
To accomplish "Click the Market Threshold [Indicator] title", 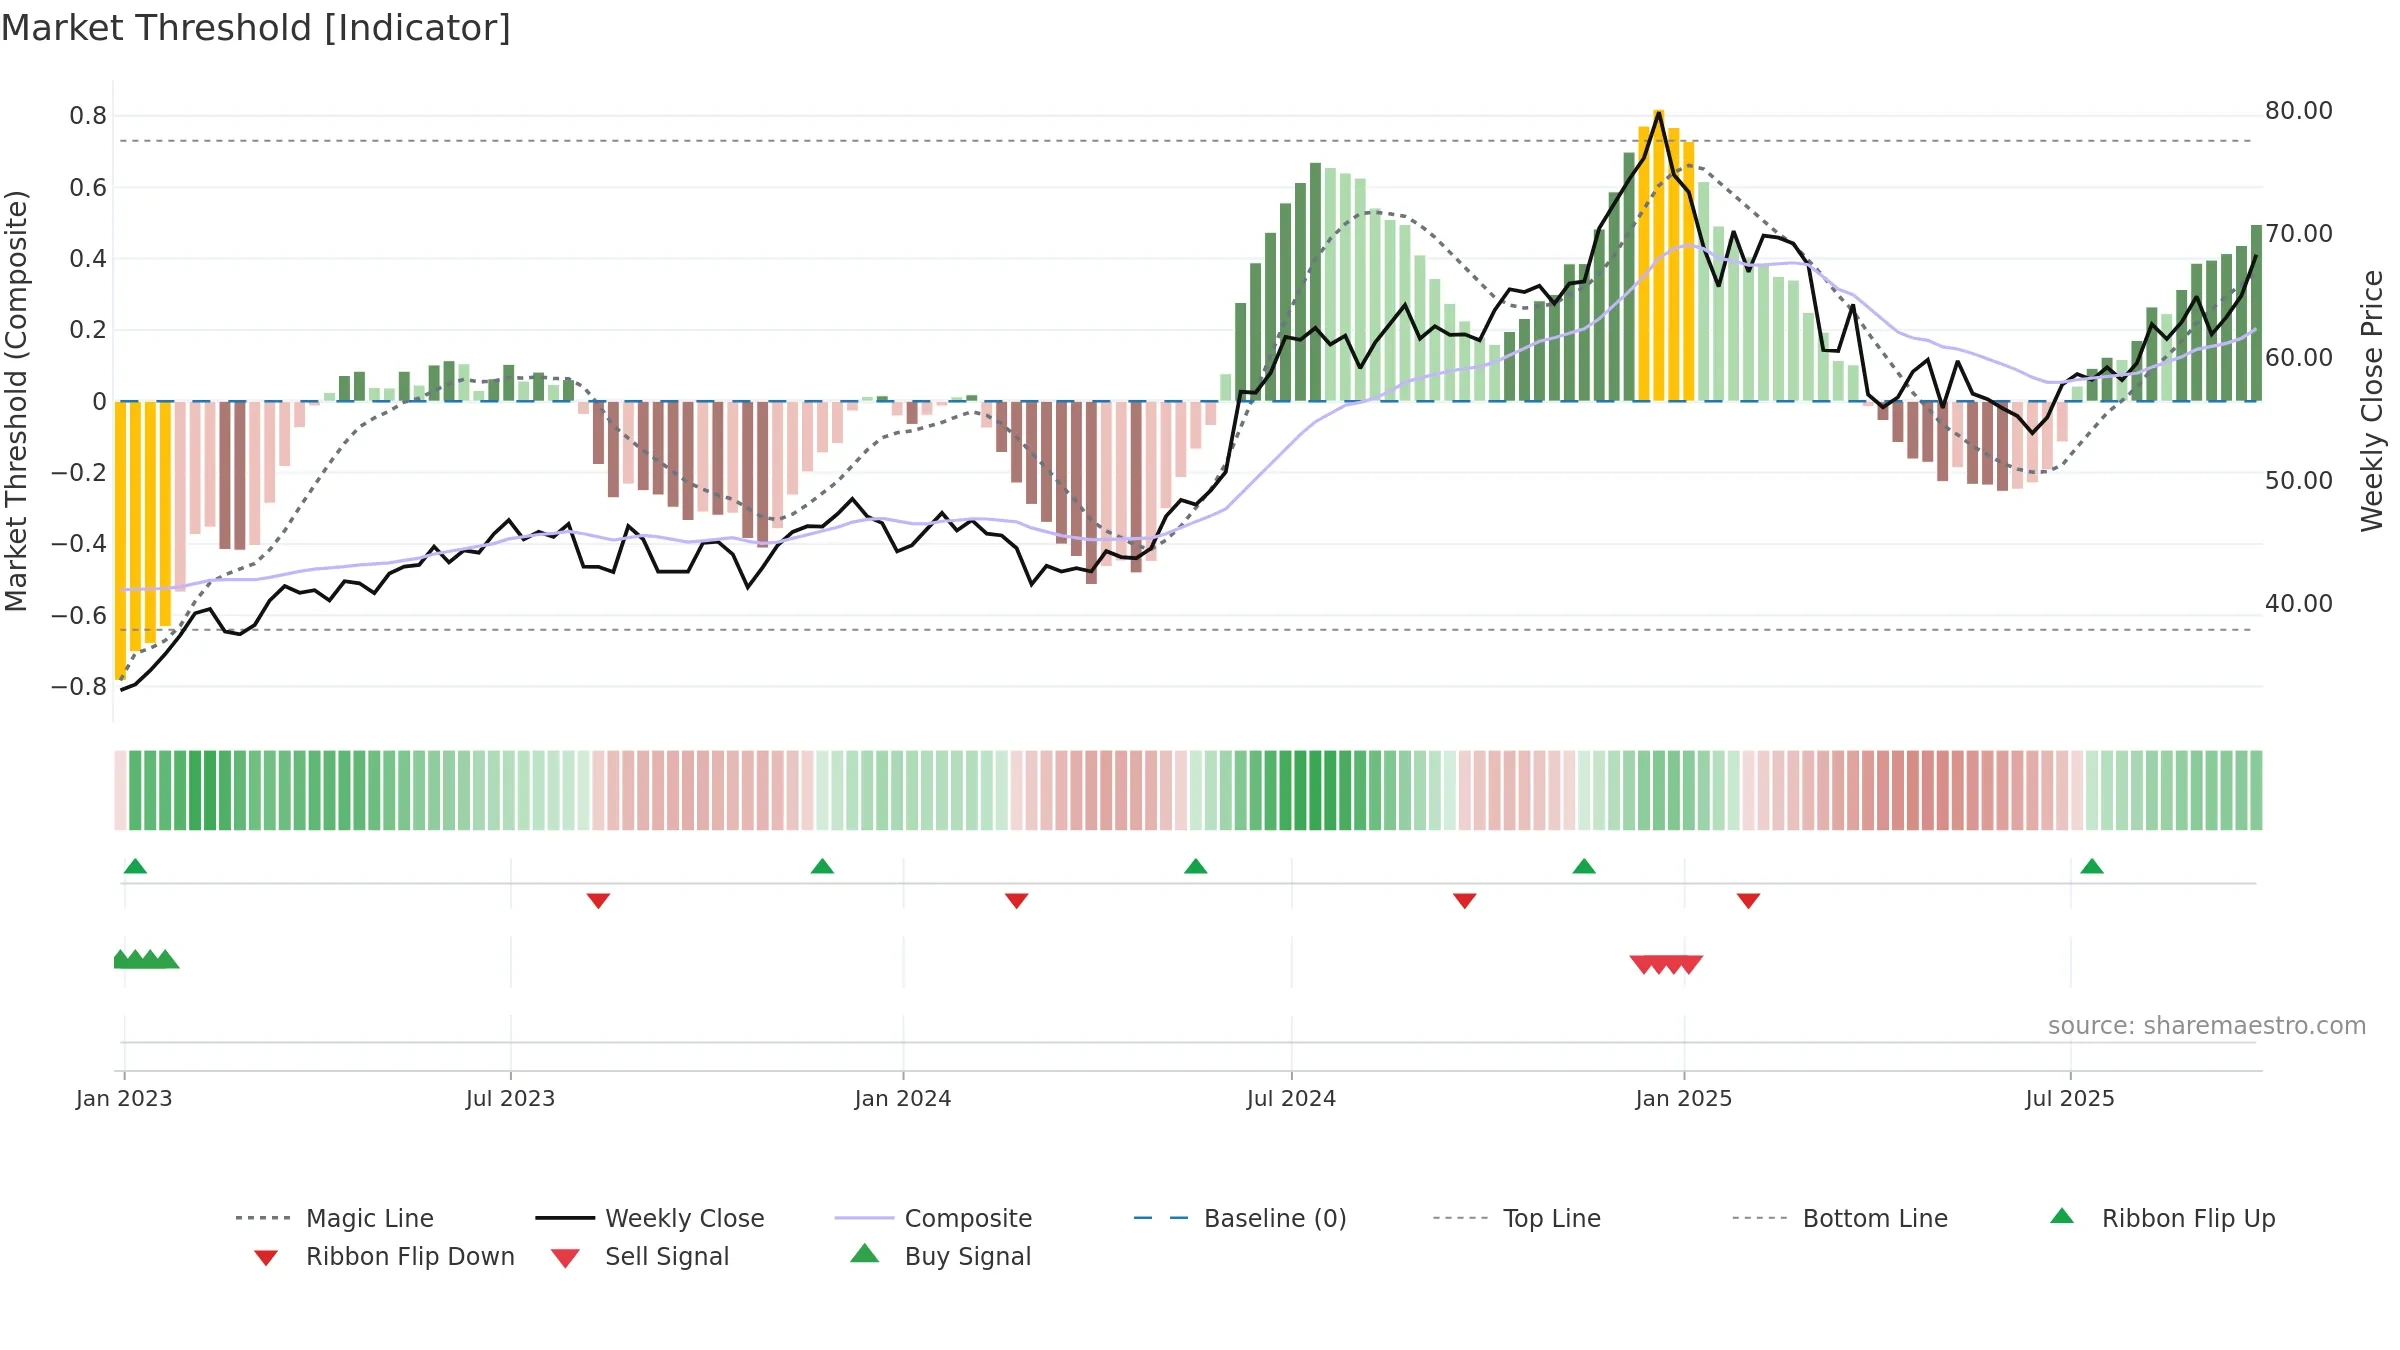I will click(x=256, y=28).
